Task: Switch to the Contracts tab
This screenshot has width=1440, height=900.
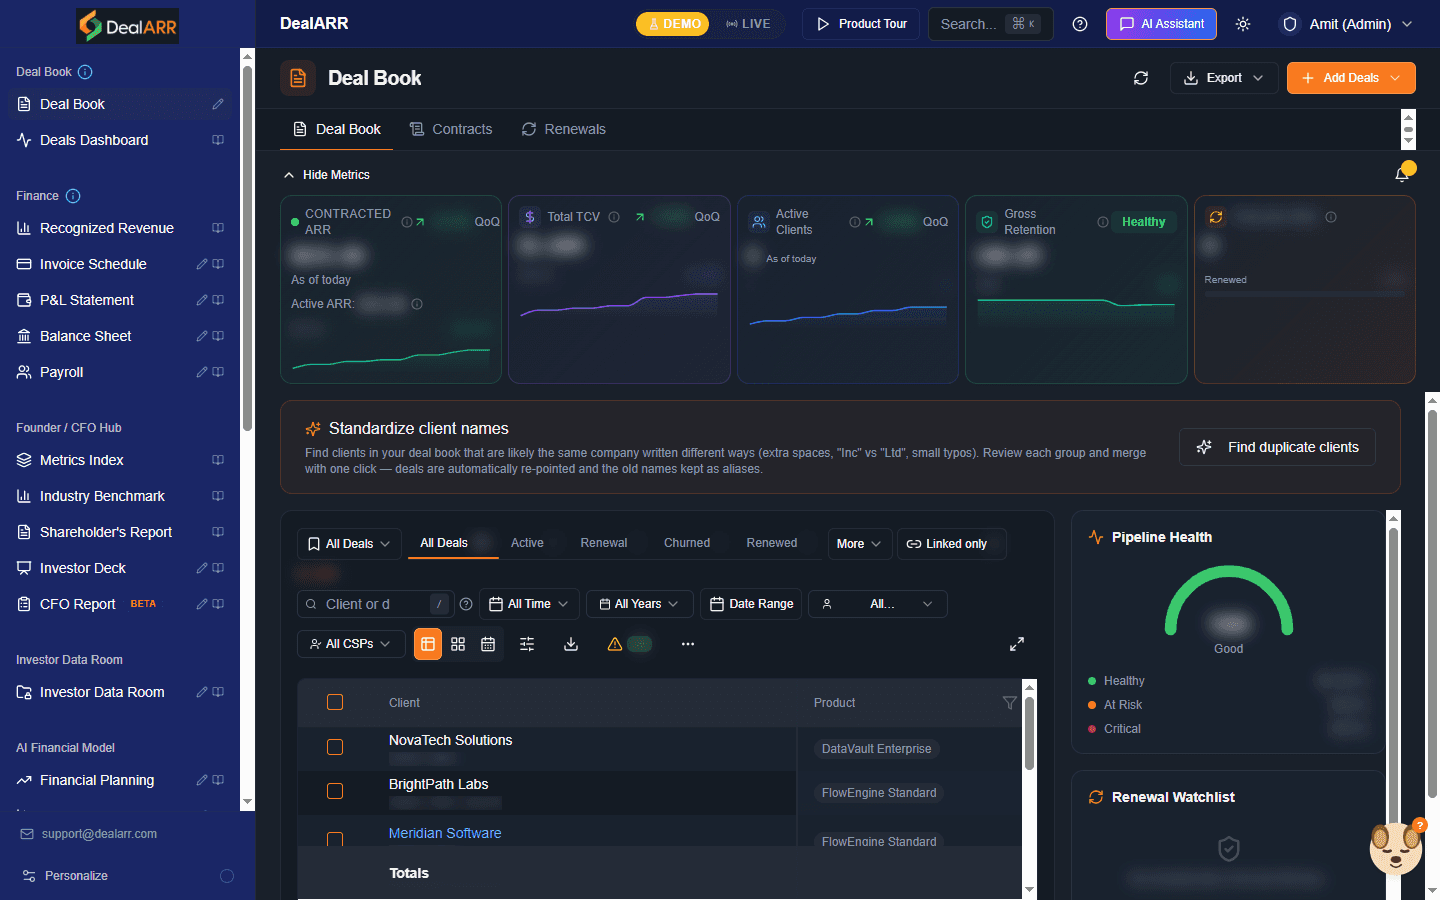Action: (451, 129)
